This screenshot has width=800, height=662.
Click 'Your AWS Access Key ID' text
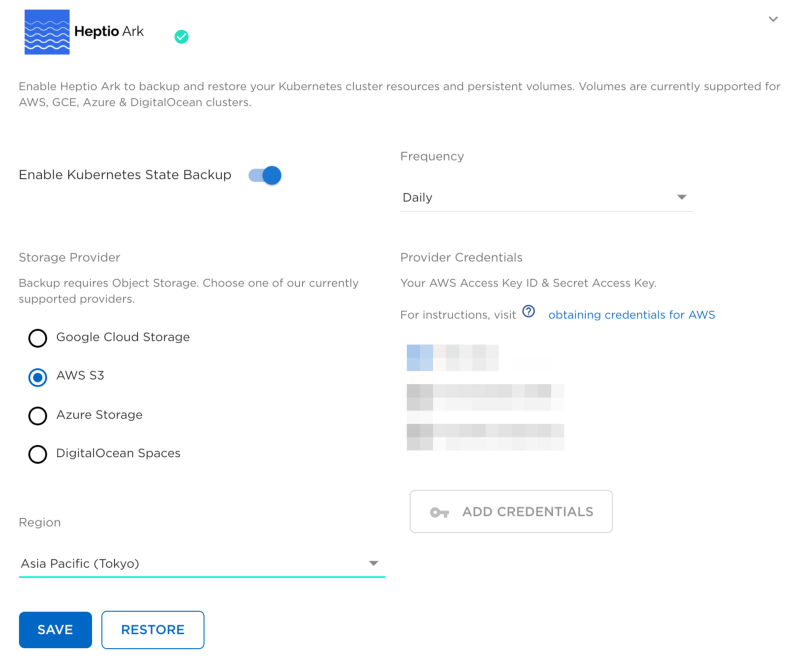click(x=528, y=283)
